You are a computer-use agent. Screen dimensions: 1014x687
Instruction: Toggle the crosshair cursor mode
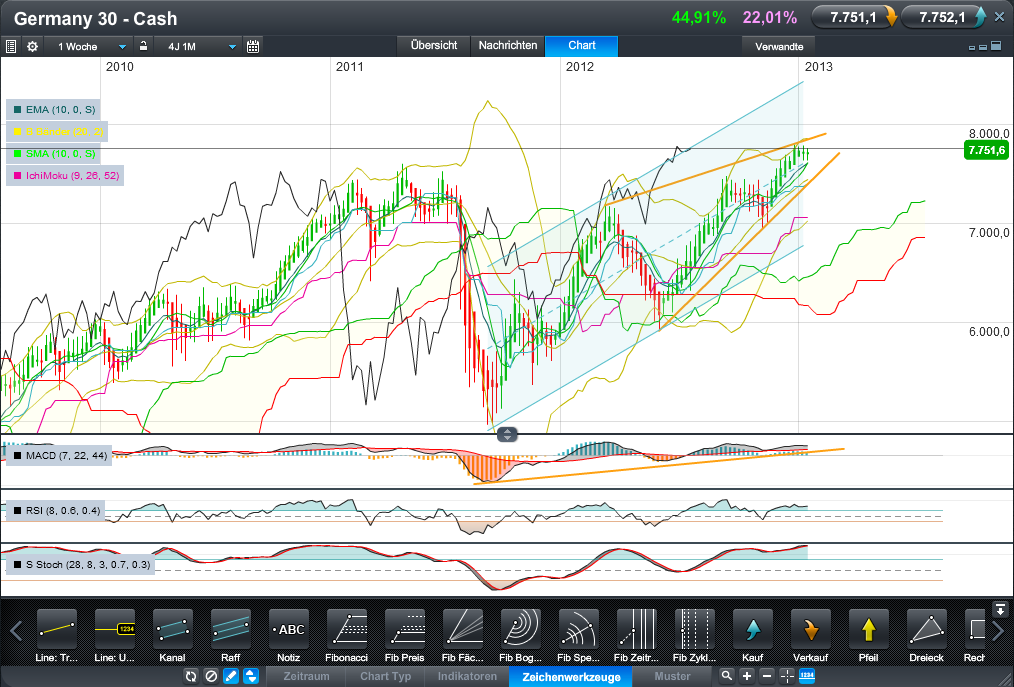pos(787,677)
